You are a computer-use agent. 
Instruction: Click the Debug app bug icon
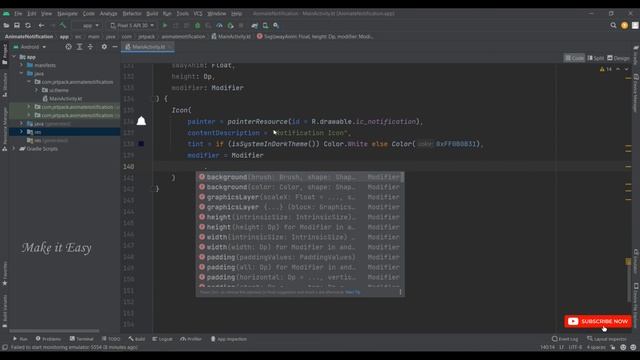point(198,25)
